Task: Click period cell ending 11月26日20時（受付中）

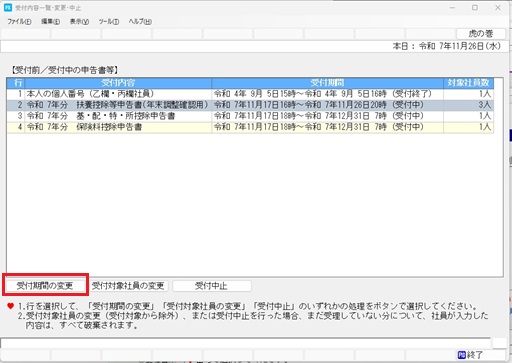Action: tap(327, 105)
